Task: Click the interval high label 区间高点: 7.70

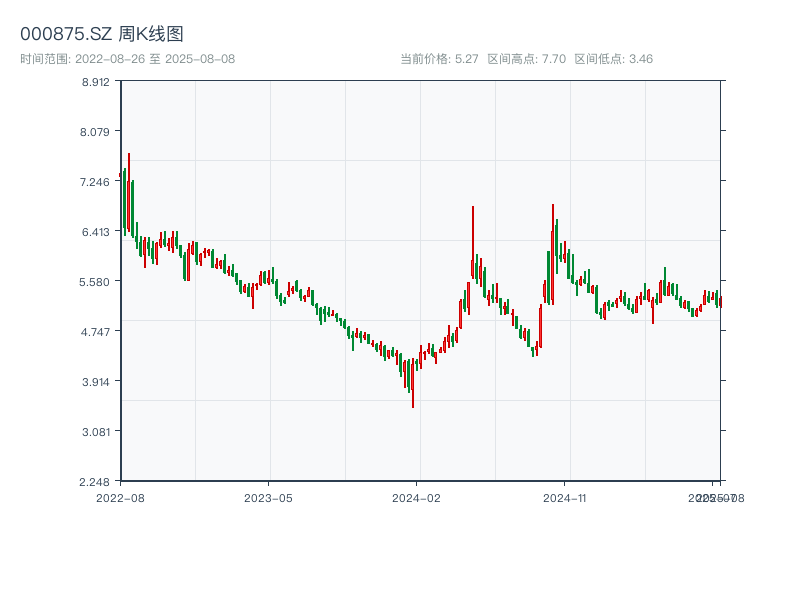Action: (x=527, y=59)
